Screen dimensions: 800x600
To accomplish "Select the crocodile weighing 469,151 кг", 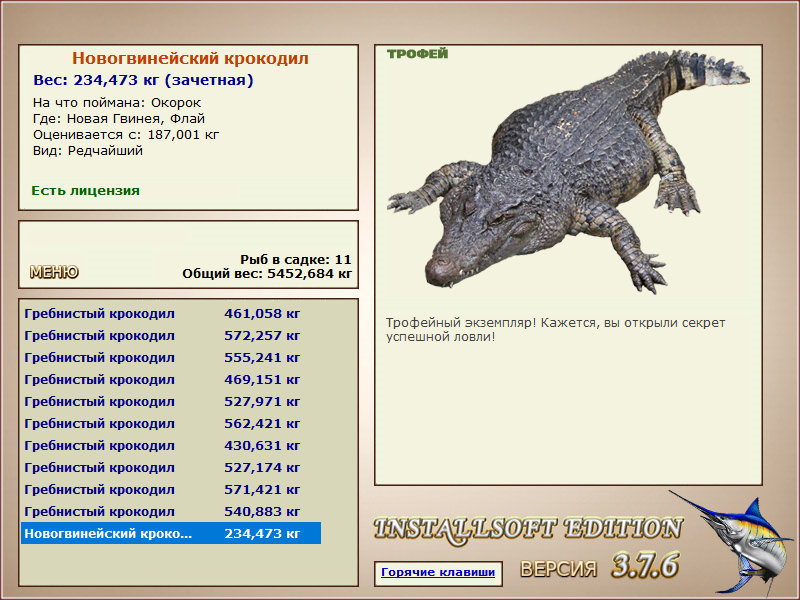I will click(x=171, y=380).
